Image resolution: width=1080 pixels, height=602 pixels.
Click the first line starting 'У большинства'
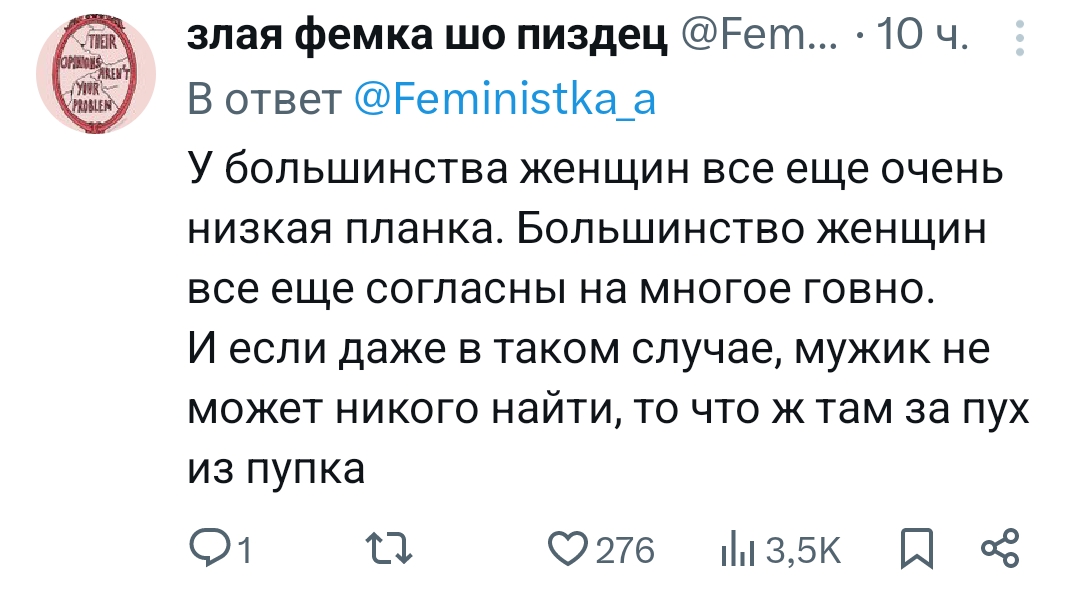click(595, 169)
